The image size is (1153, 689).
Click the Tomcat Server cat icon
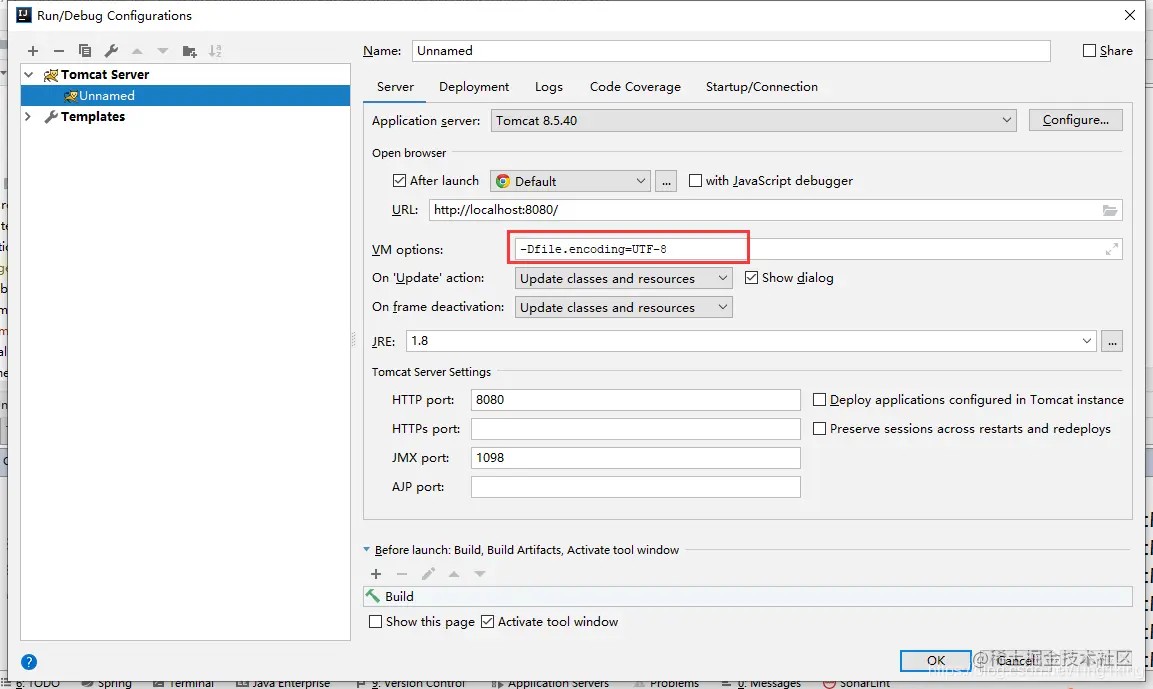51,75
